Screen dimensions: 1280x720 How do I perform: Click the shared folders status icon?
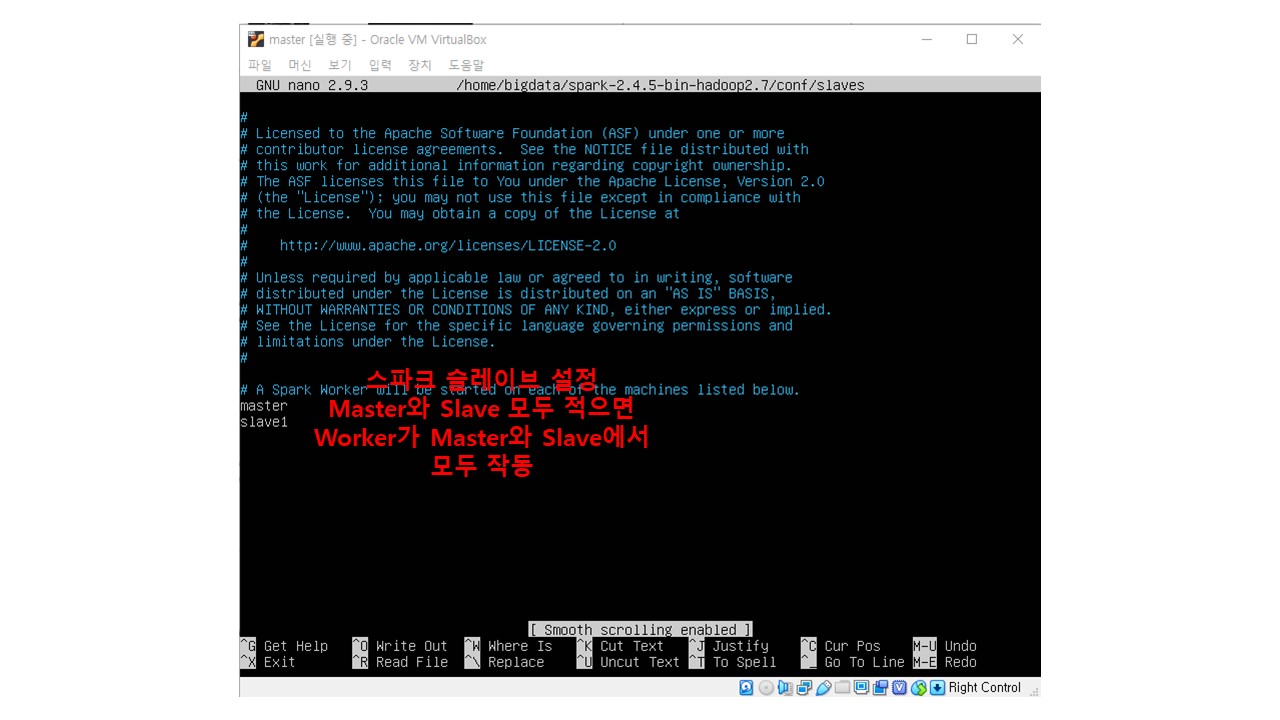pos(842,688)
